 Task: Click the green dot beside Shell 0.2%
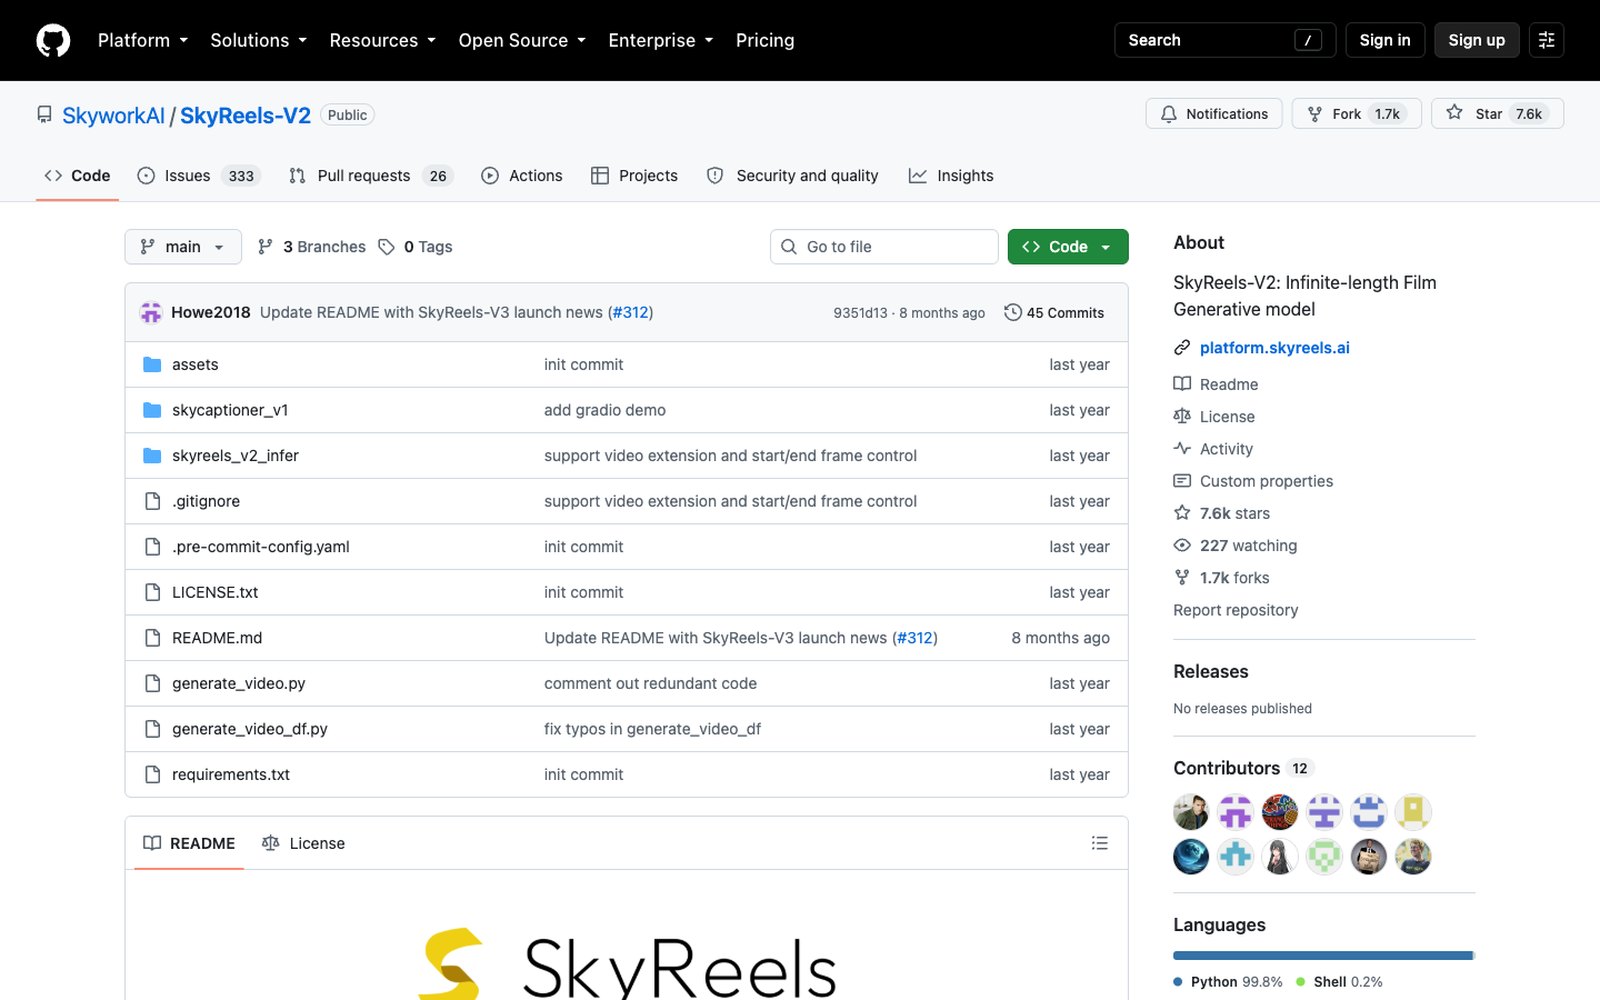[x=1301, y=982]
